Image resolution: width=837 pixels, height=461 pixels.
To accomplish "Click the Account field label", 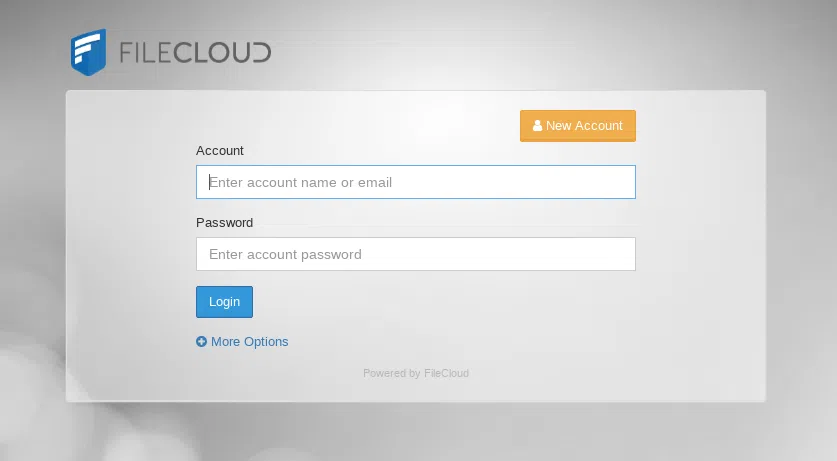I will point(220,151).
